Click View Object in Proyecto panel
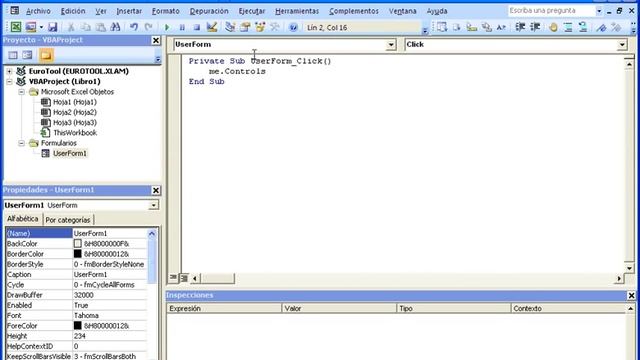Image resolution: width=640 pixels, height=360 pixels. [x=27, y=55]
